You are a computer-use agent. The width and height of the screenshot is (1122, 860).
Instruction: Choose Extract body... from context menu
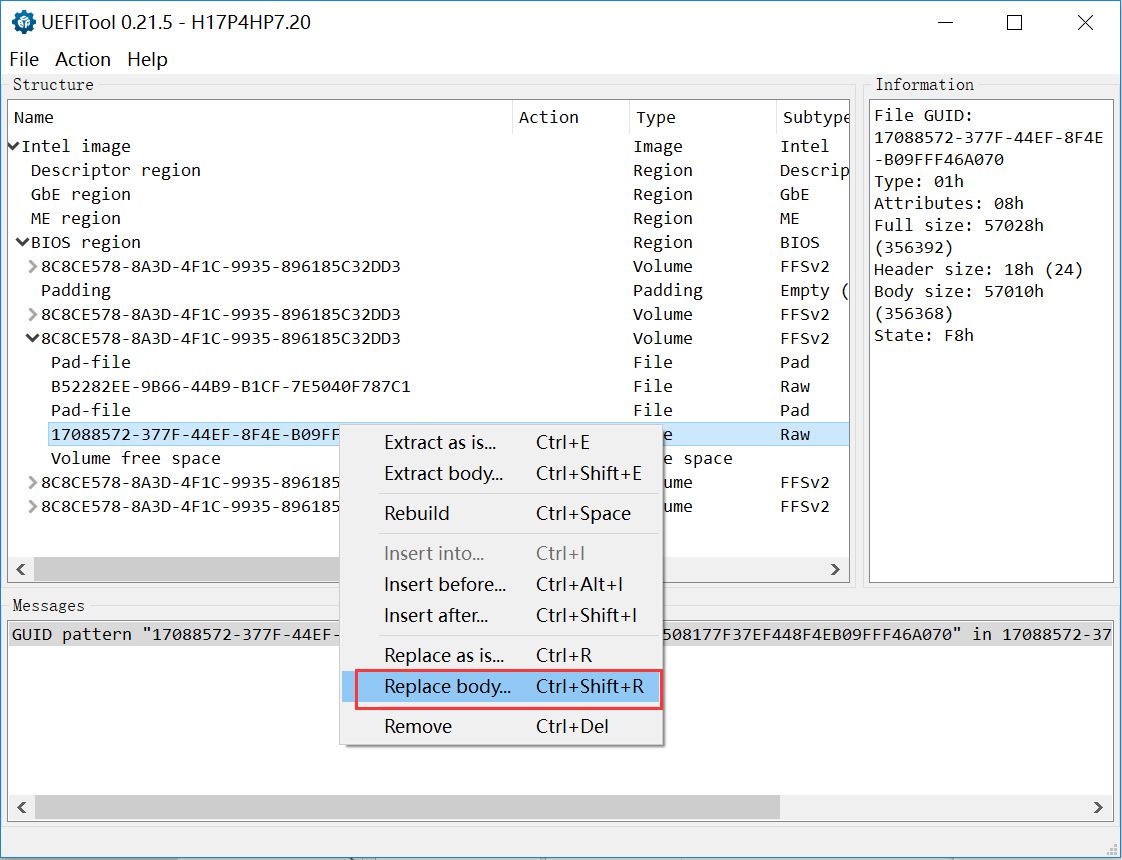(502, 474)
